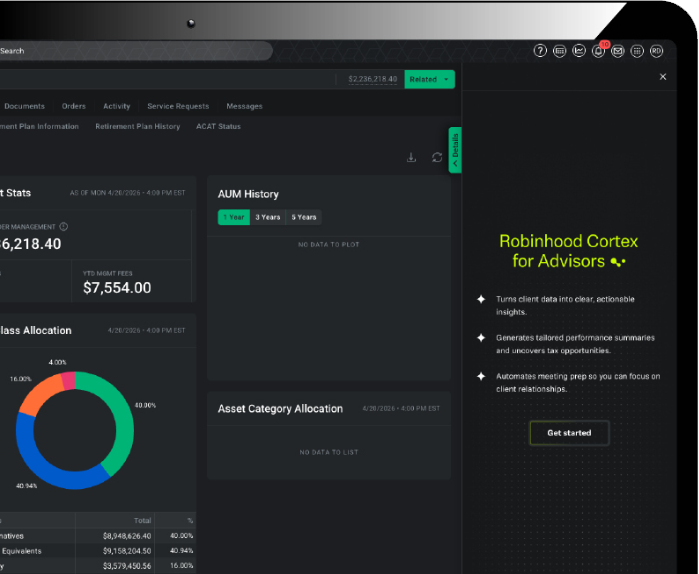Open ACAT Status sub-tab
Screen dimensions: 699x574
tap(218, 127)
